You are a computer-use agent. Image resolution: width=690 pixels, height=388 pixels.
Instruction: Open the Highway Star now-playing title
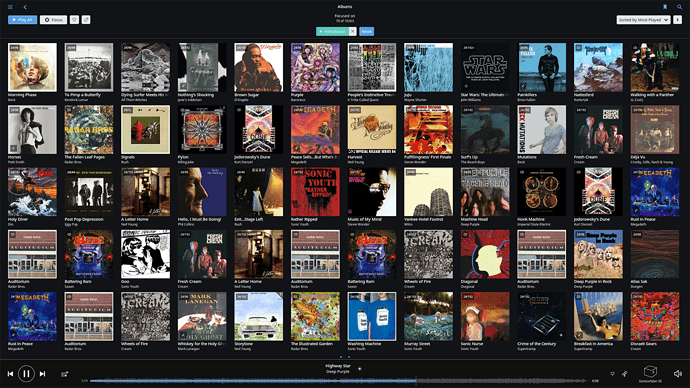(338, 366)
